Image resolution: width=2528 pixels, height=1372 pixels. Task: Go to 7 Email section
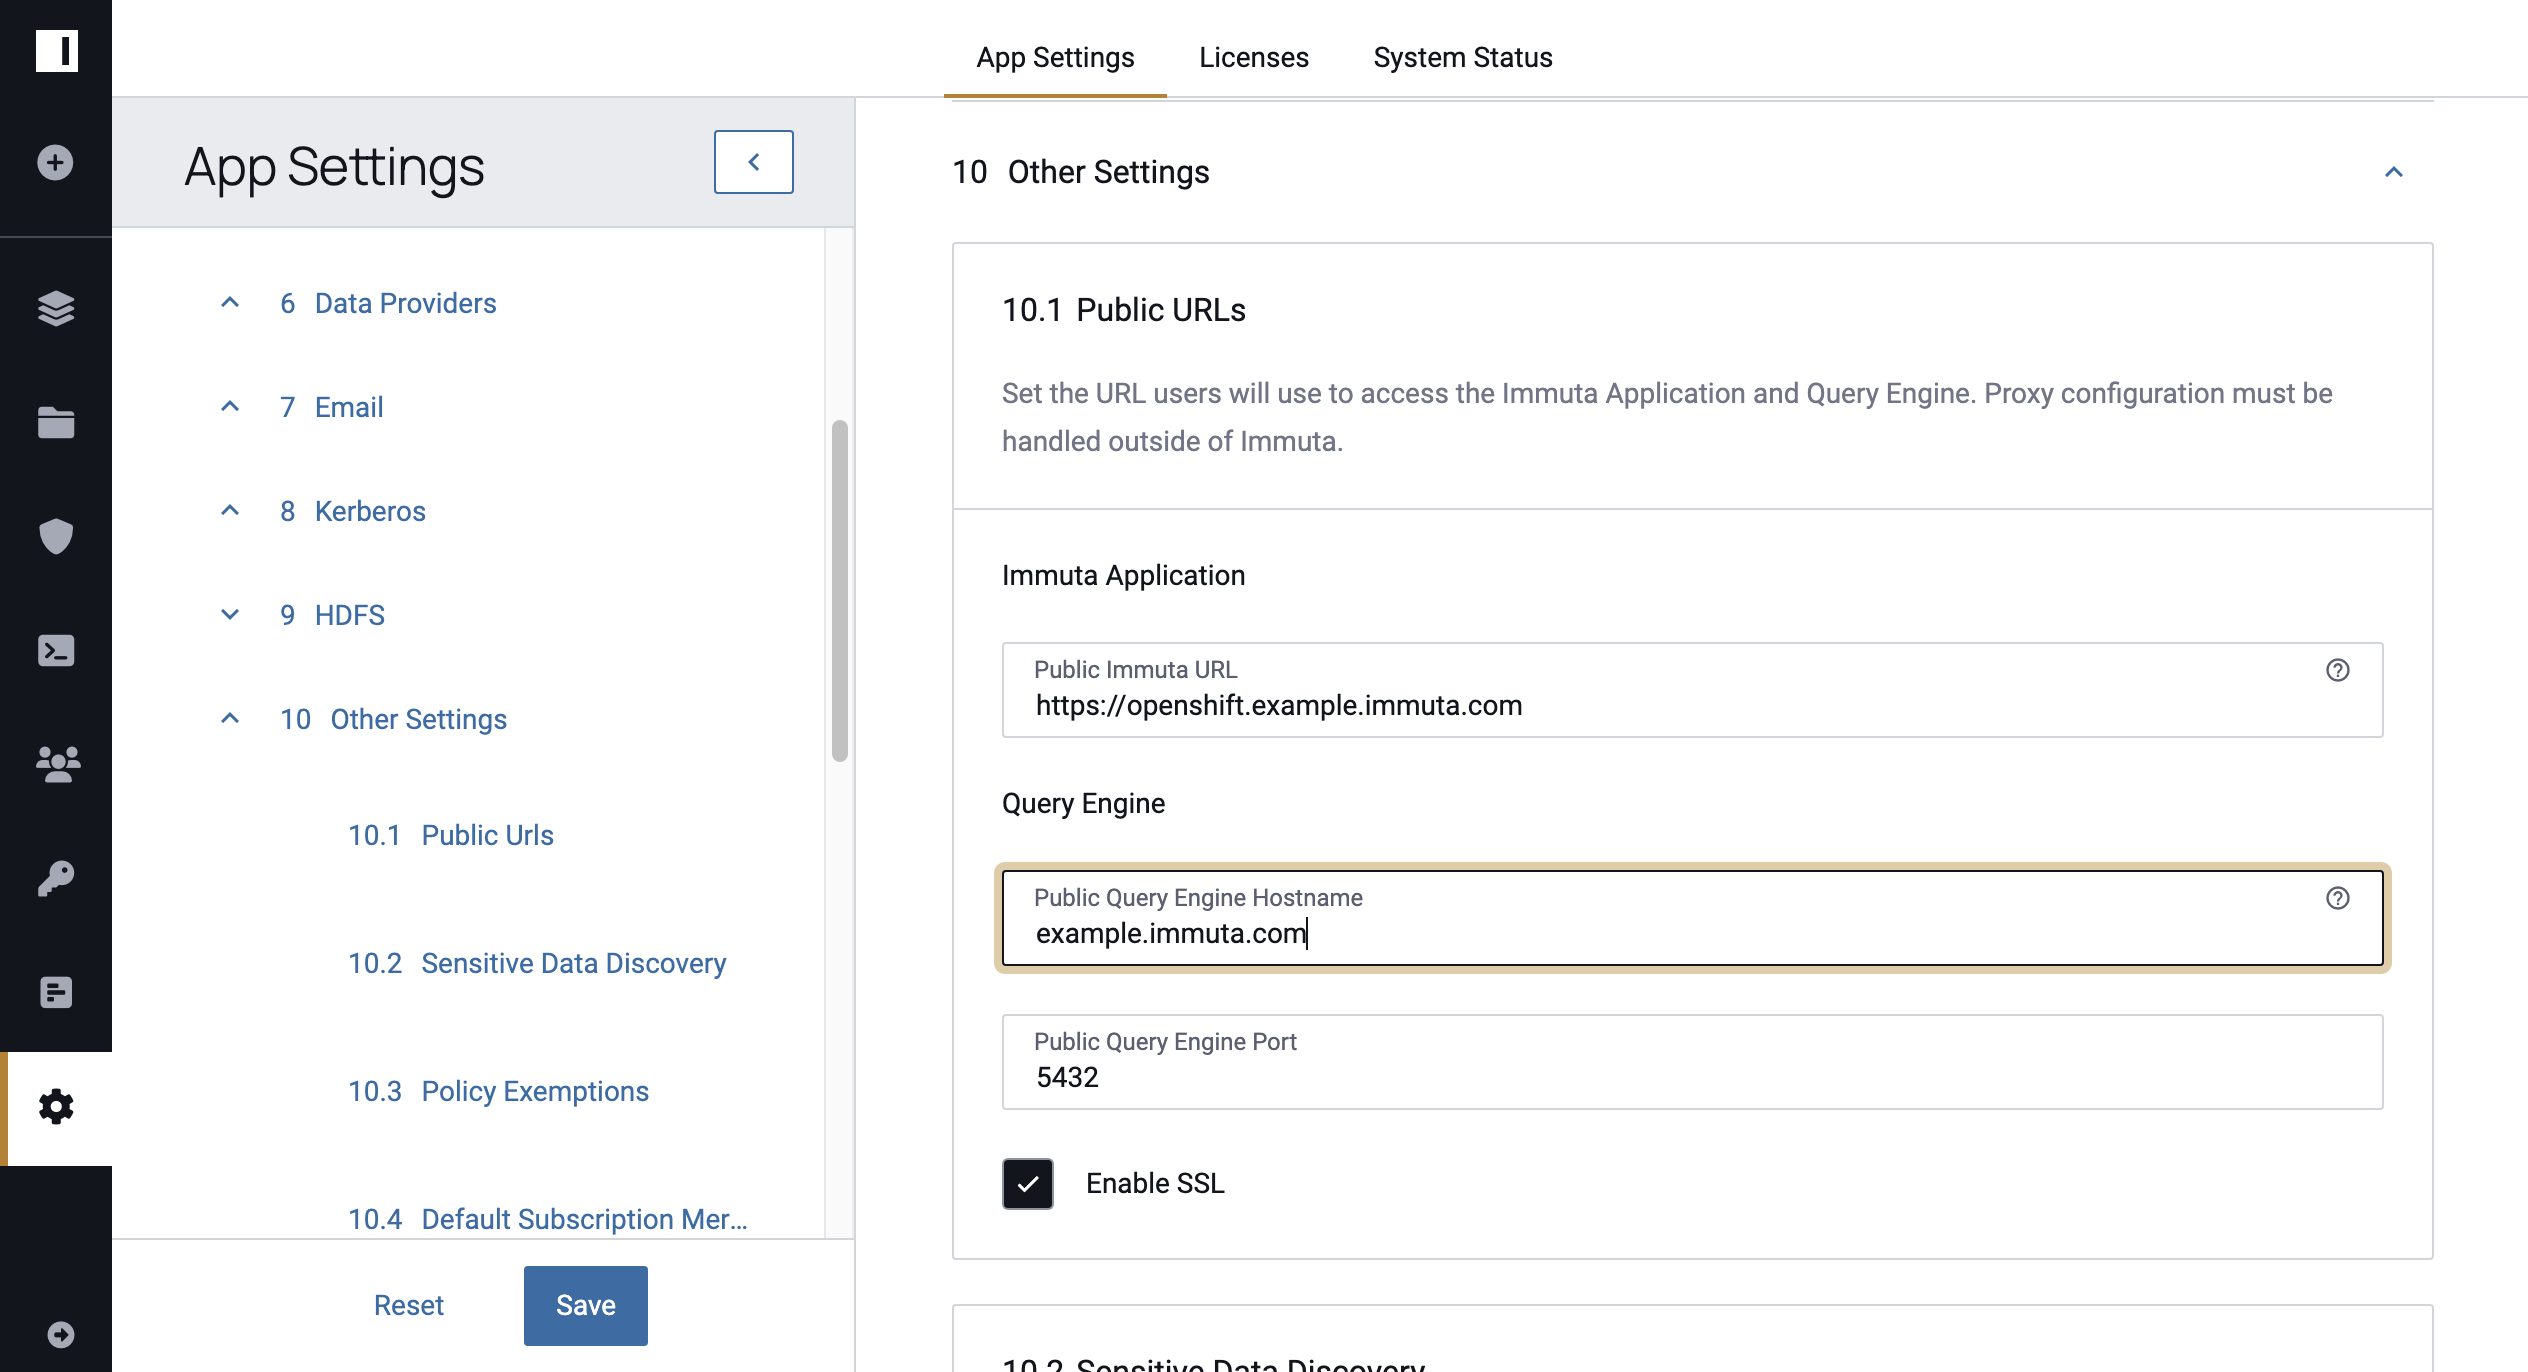(x=332, y=407)
